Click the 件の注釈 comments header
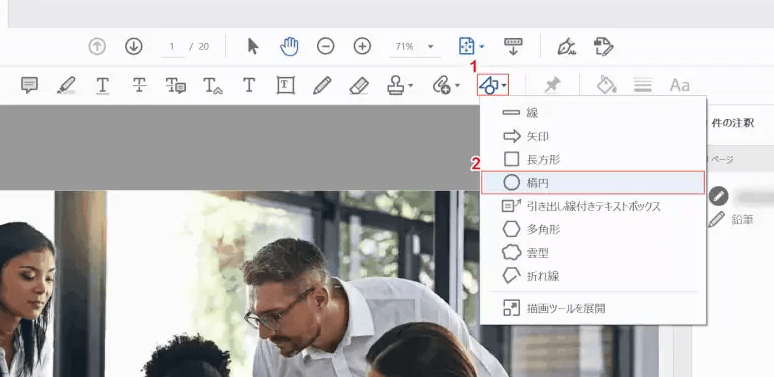This screenshot has height=377, width=774. click(733, 124)
